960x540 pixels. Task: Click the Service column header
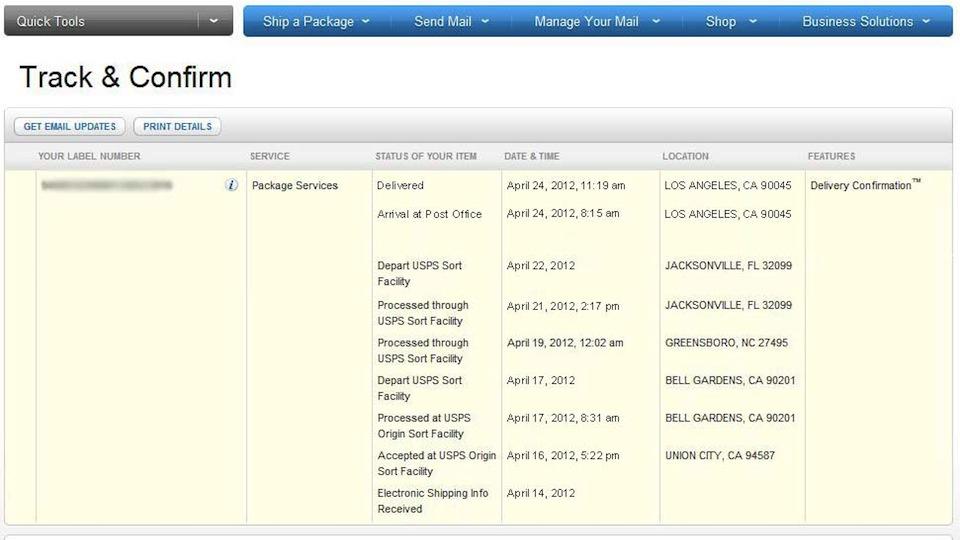point(269,156)
